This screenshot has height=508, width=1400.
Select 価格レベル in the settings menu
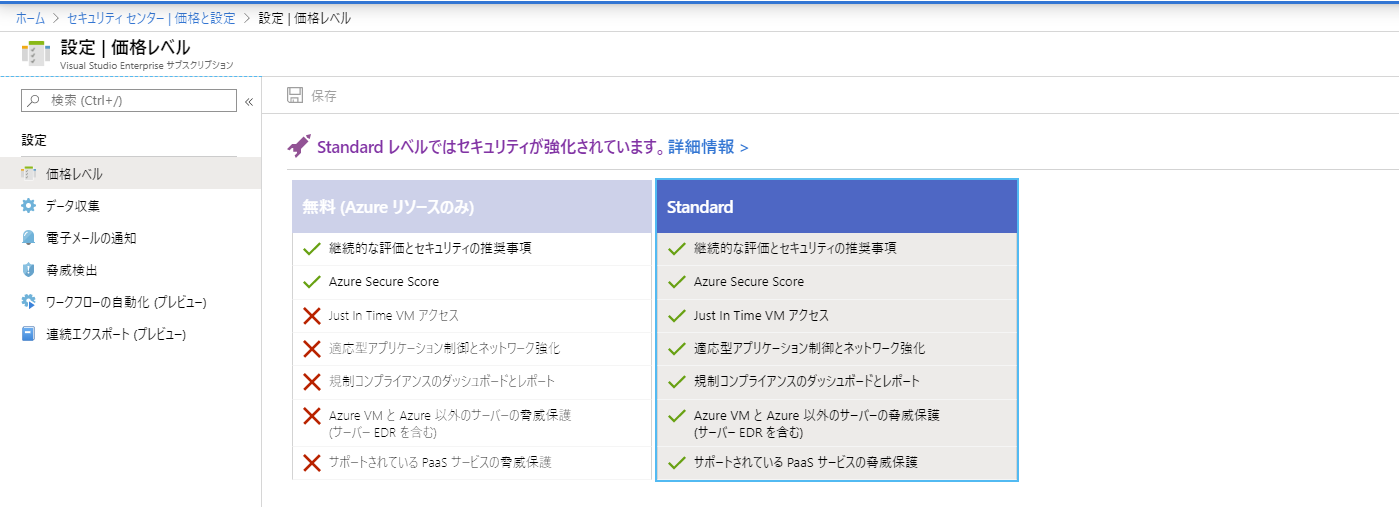pos(131,174)
